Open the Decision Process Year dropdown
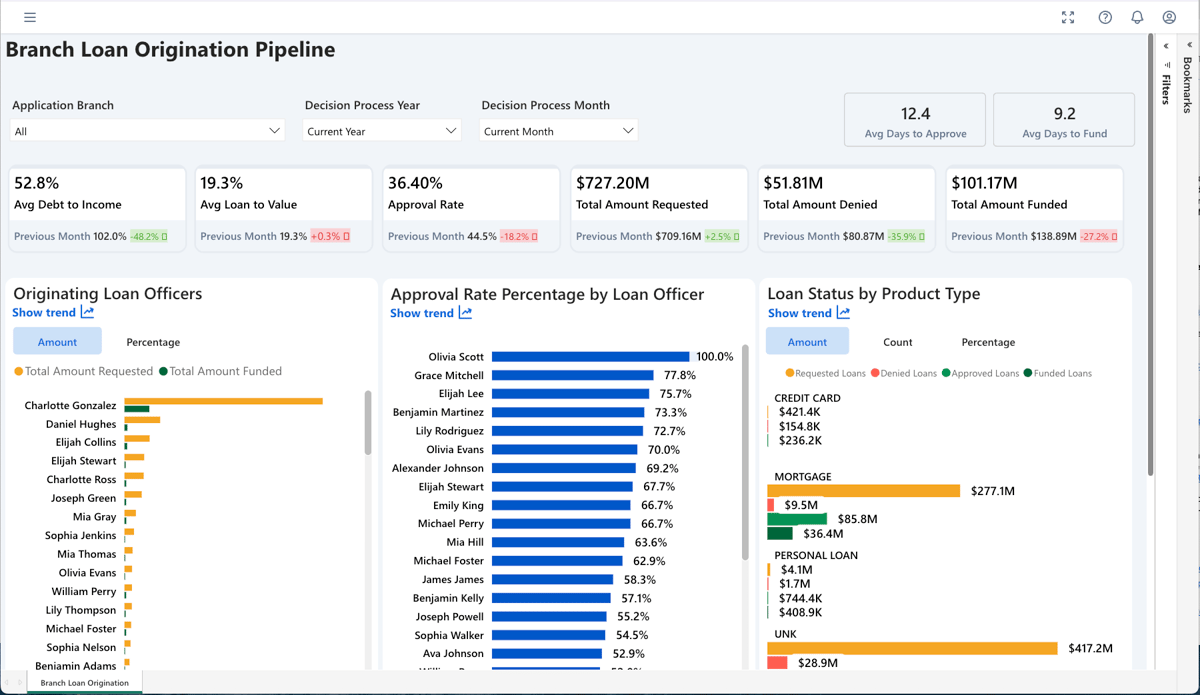Screen dimensions: 1200x695 (x=381, y=131)
